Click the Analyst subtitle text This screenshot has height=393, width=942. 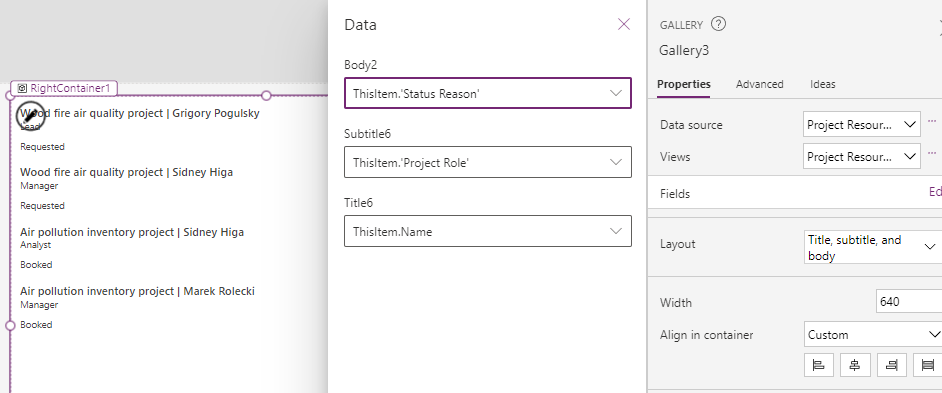pos(35,245)
